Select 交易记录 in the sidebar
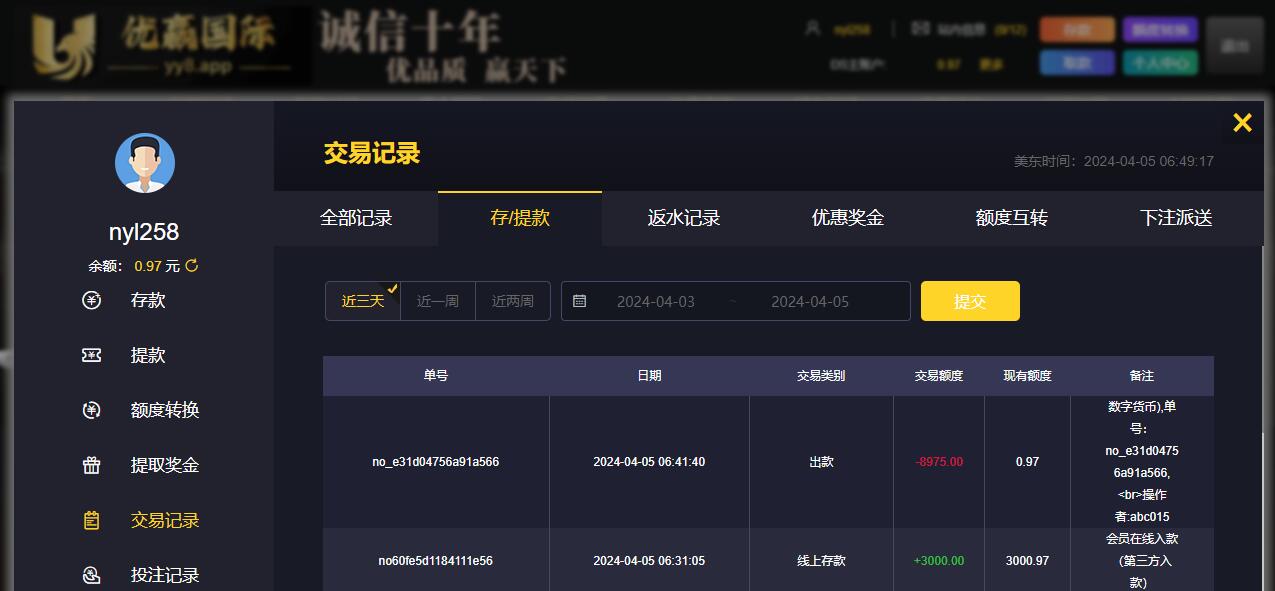This screenshot has width=1275, height=591. (165, 520)
